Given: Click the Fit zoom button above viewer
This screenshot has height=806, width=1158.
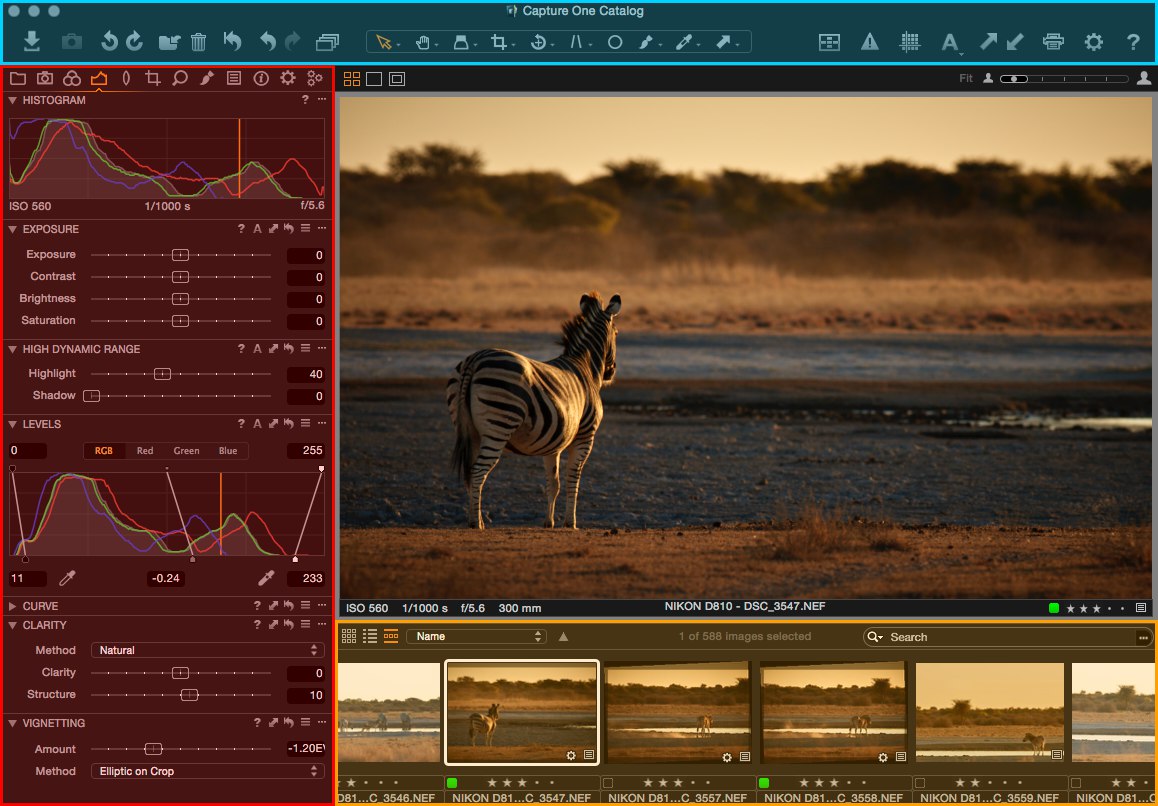Looking at the screenshot, I should 965,78.
